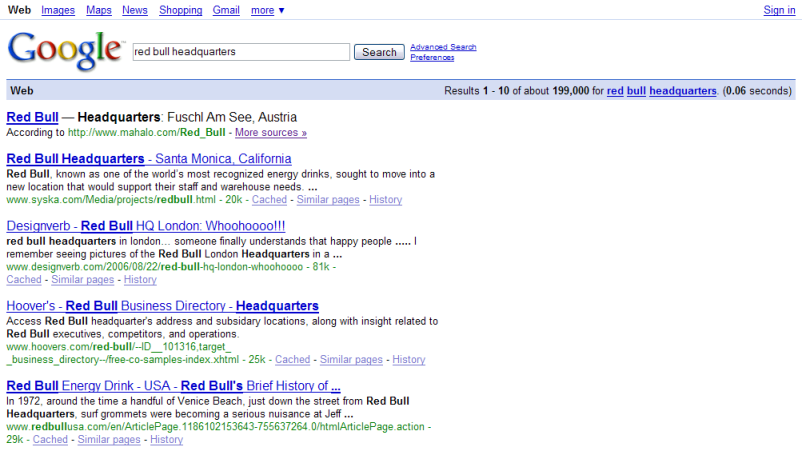Open 'Red Bull Headquarters - Santa Monica, California' result
The image size is (802, 459).
tap(149, 159)
